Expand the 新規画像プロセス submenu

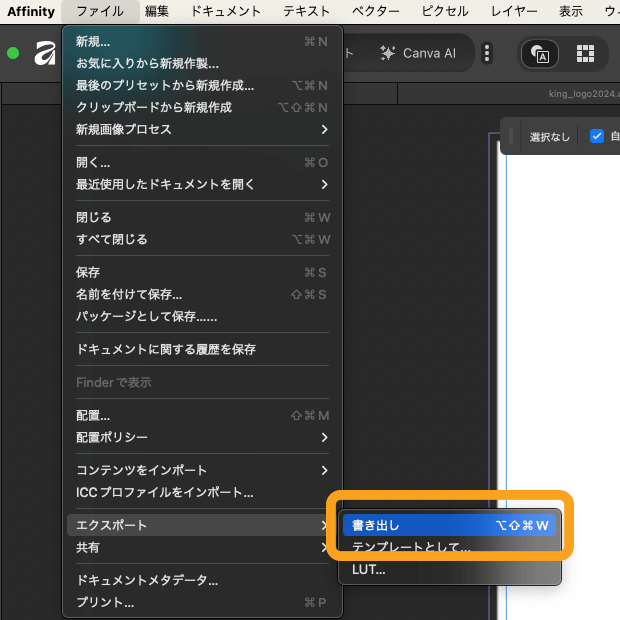(202, 129)
